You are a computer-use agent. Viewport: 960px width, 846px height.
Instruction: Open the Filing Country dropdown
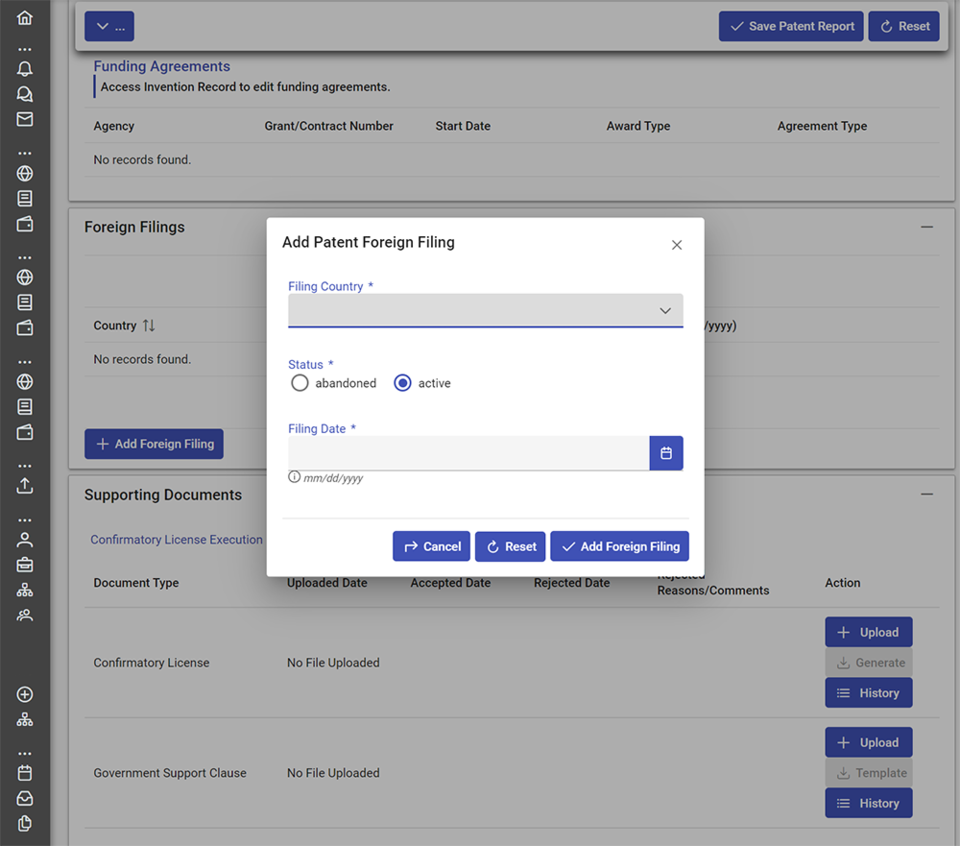click(485, 310)
